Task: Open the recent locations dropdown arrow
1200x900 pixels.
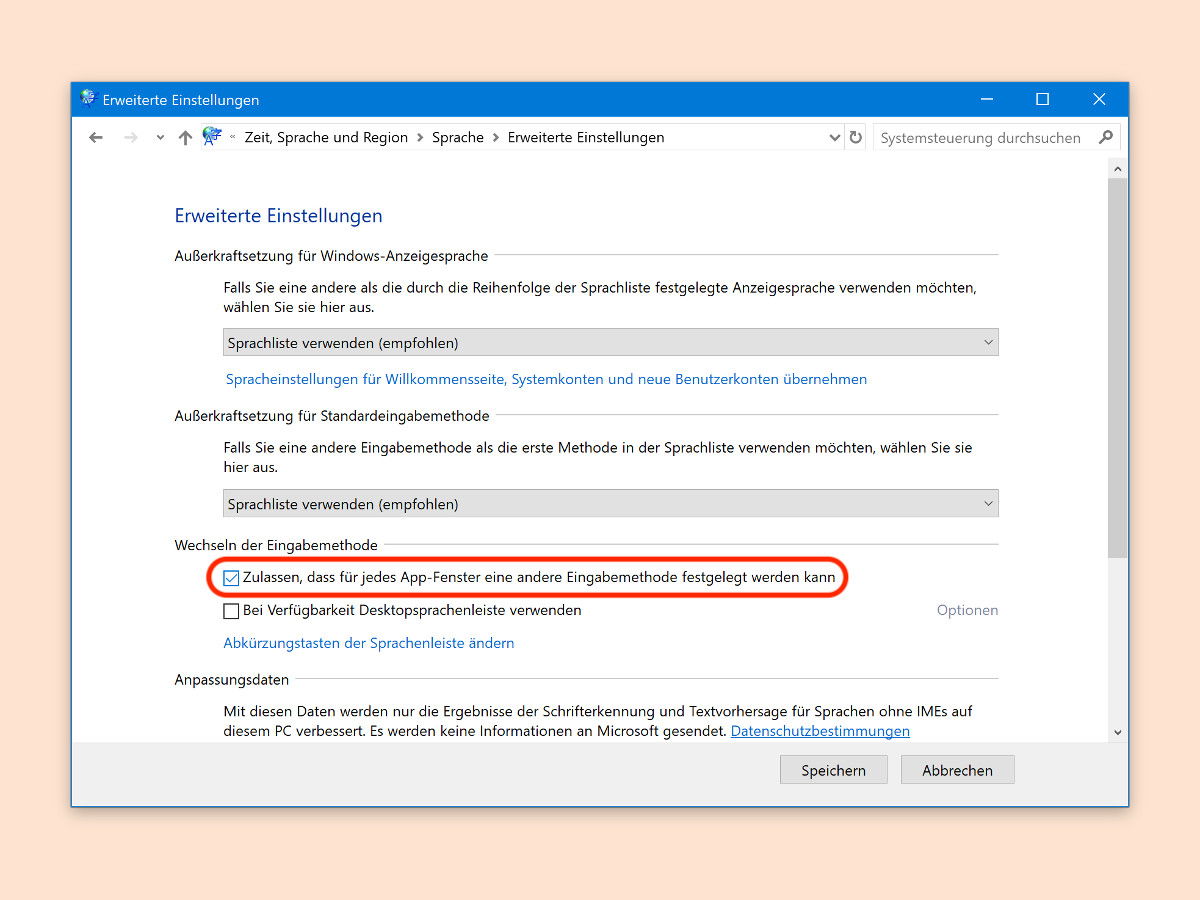Action: tap(160, 138)
